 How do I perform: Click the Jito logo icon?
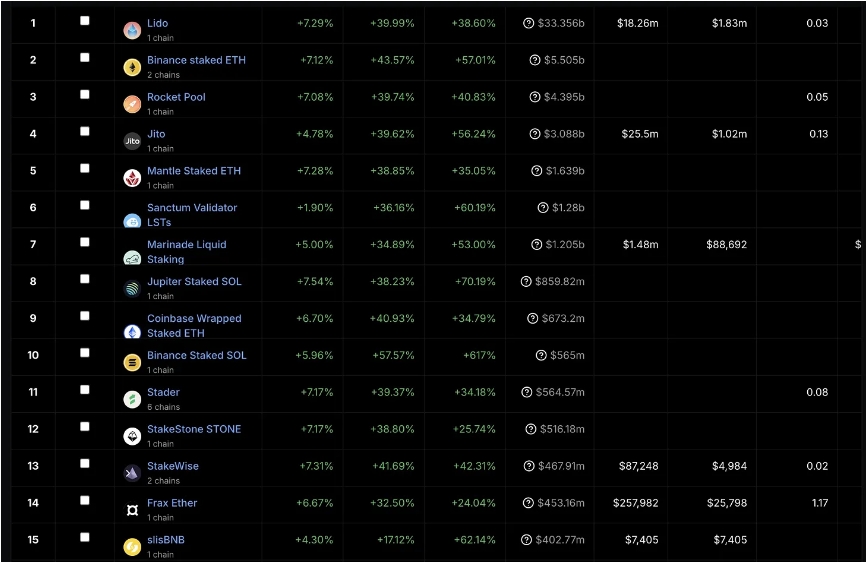click(132, 141)
